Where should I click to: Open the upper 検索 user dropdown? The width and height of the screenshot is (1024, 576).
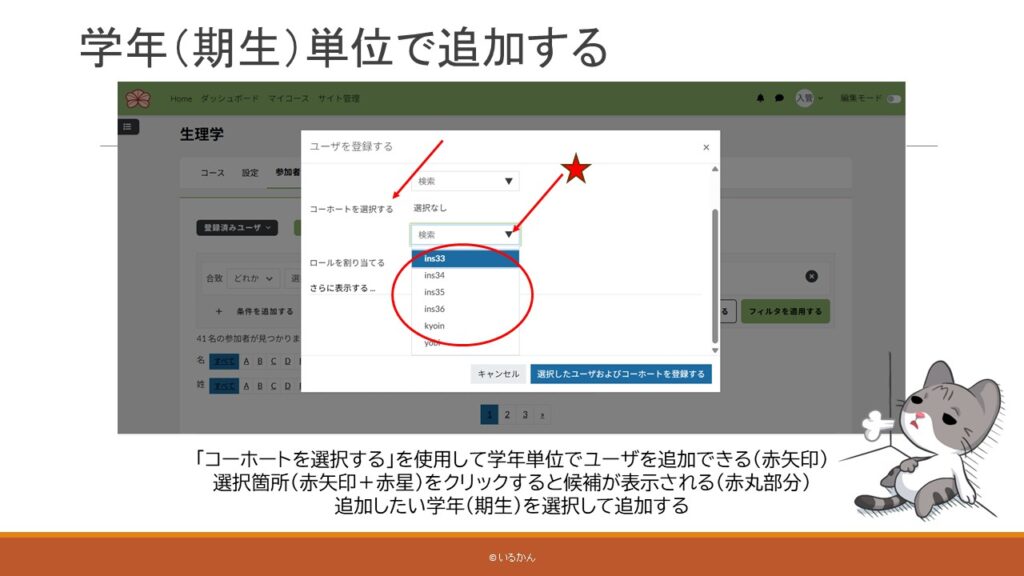tap(465, 181)
